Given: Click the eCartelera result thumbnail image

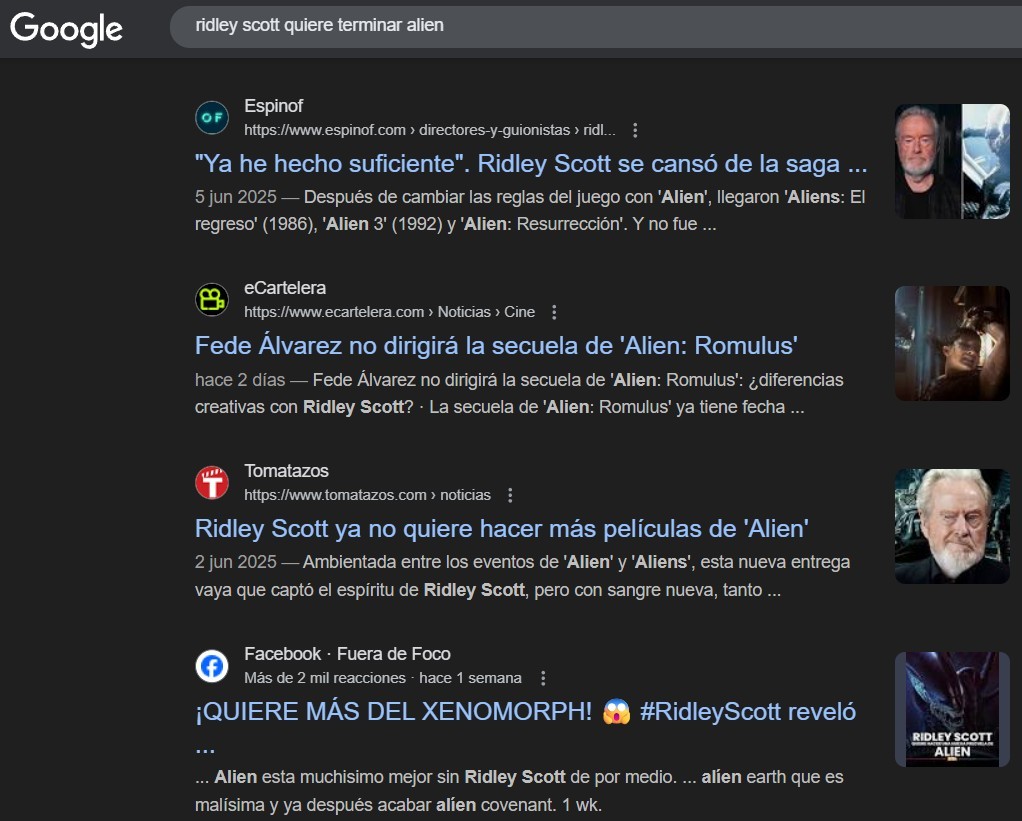Looking at the screenshot, I should [952, 343].
